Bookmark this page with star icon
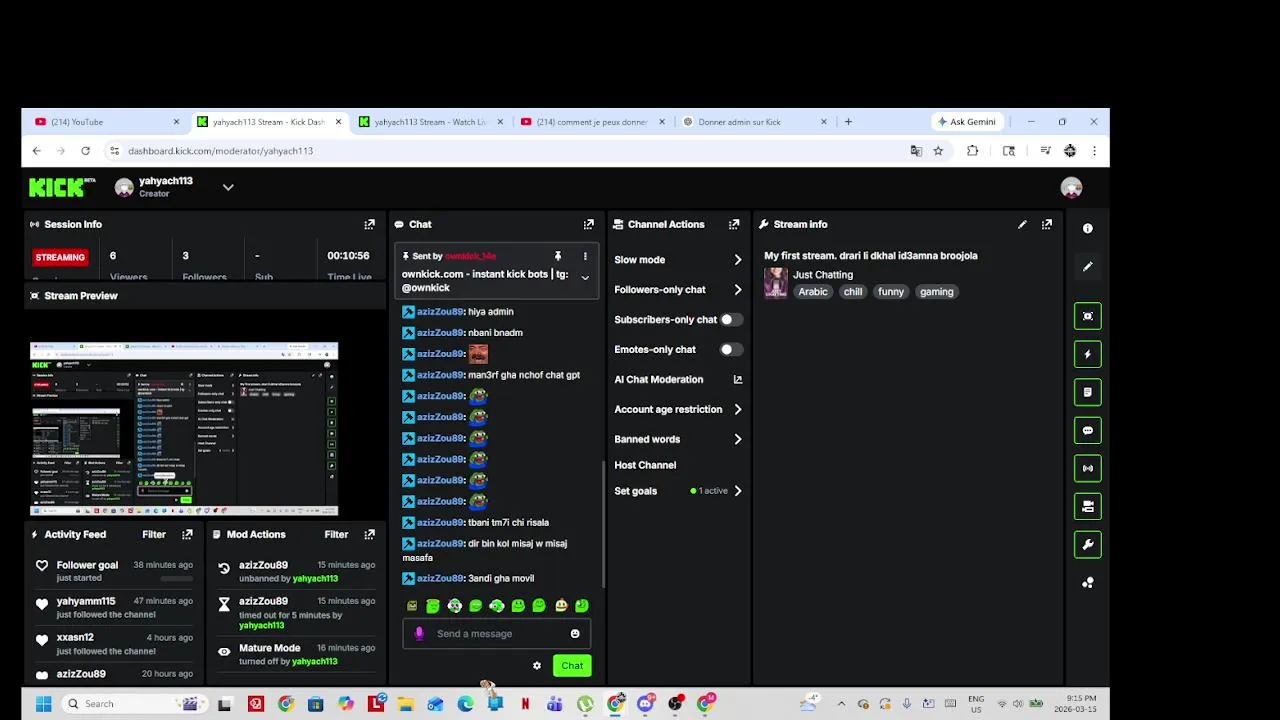Image resolution: width=1280 pixels, height=720 pixels. point(938,151)
